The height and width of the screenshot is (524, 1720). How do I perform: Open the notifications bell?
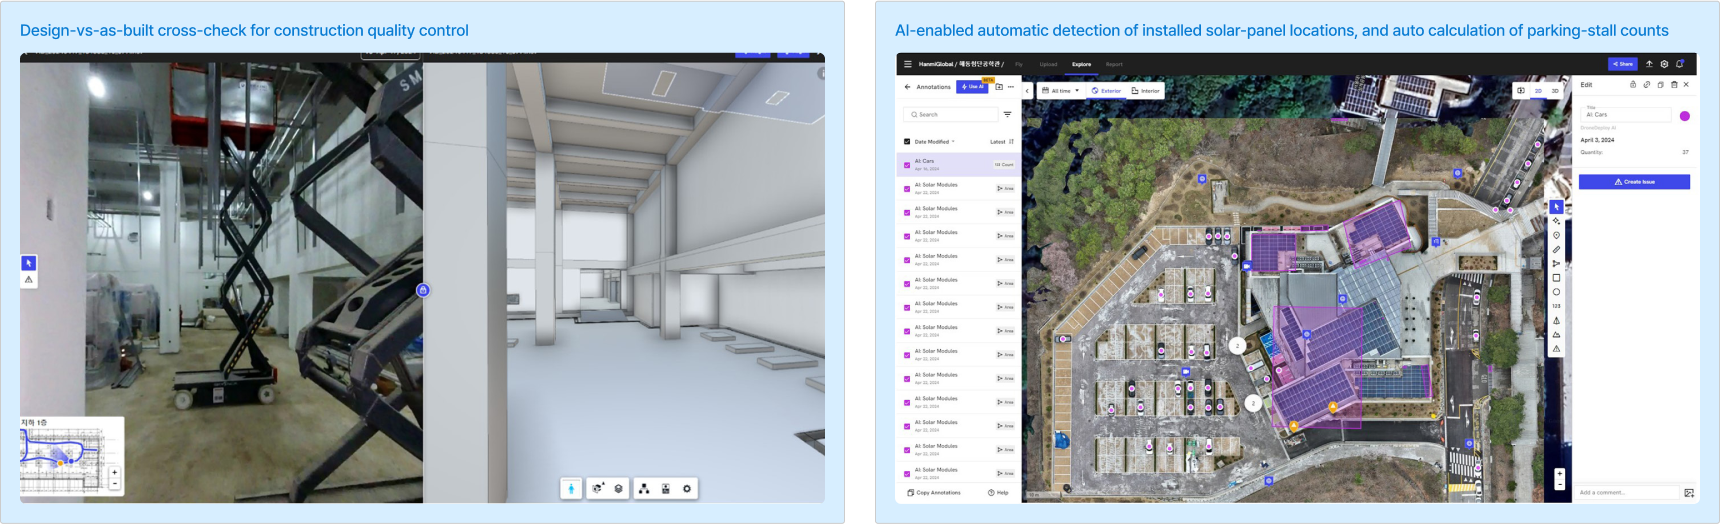pyautogui.click(x=1680, y=64)
